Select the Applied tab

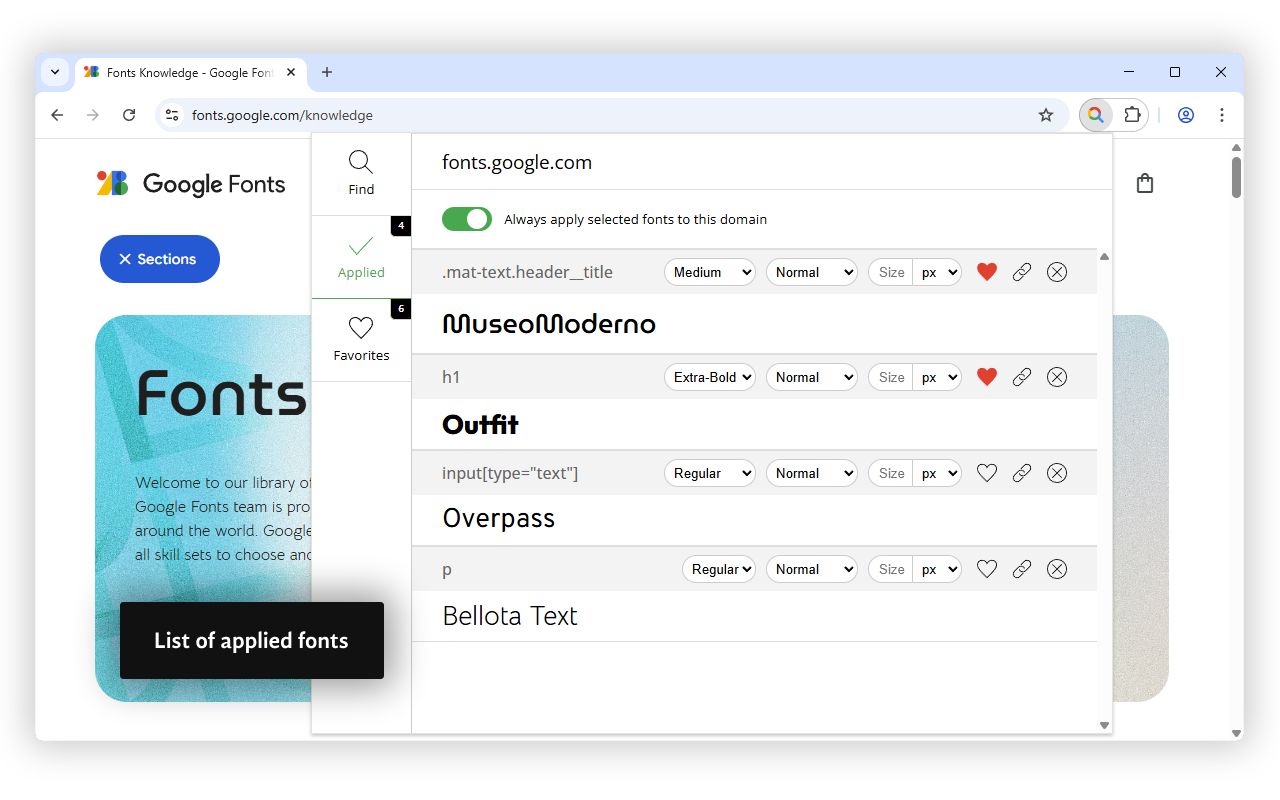[360, 256]
